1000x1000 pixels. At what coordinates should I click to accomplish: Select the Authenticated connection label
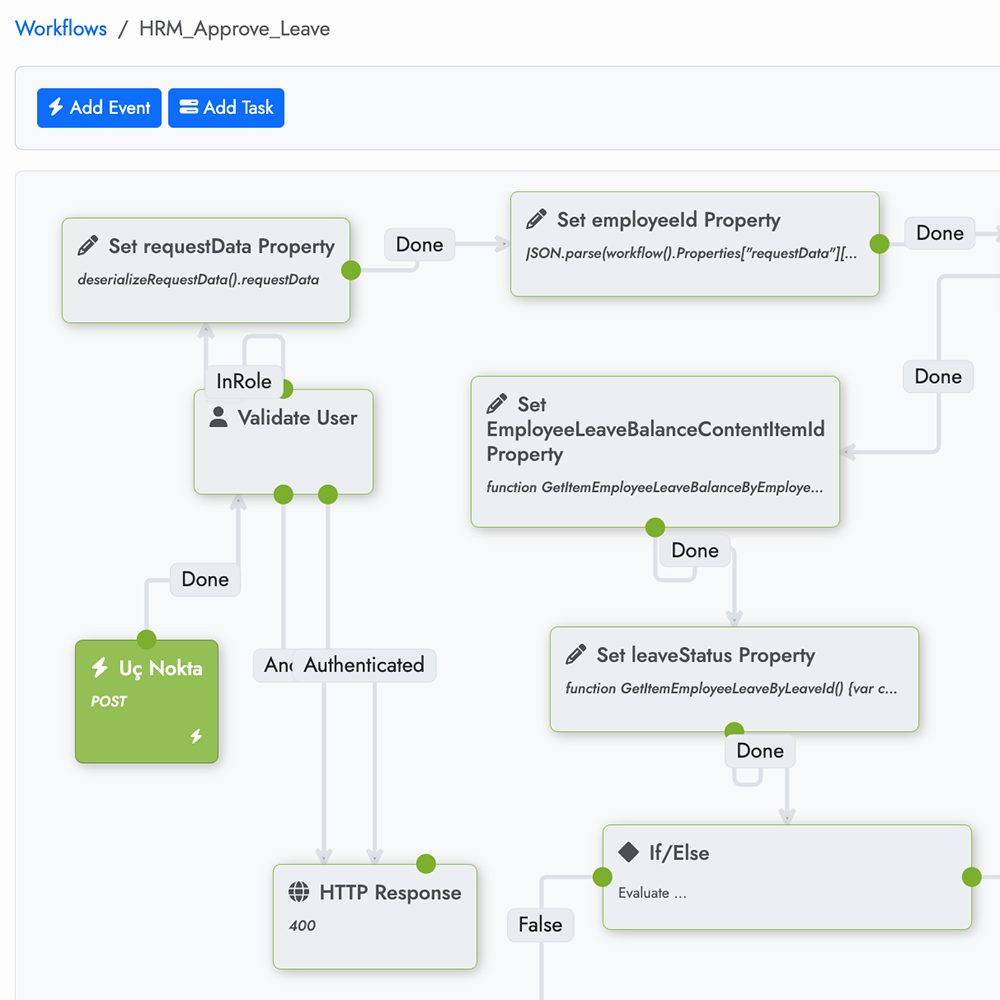pyautogui.click(x=364, y=665)
